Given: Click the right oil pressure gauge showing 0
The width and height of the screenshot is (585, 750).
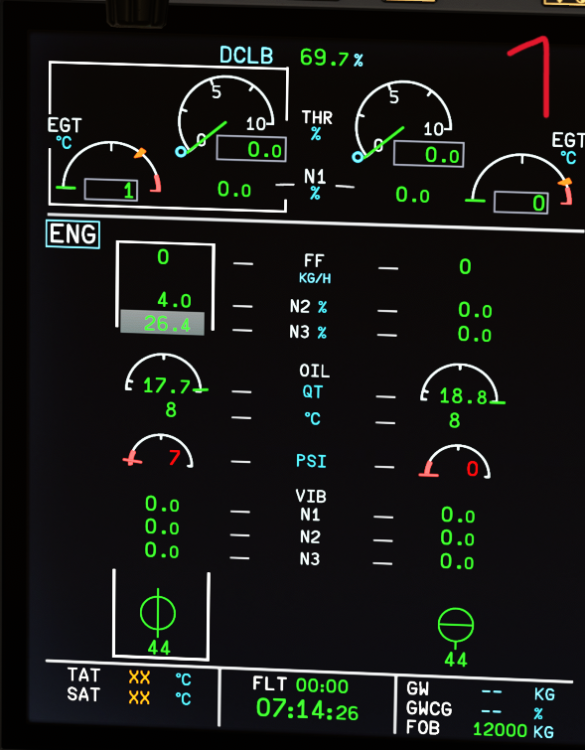Looking at the screenshot, I should (454, 462).
